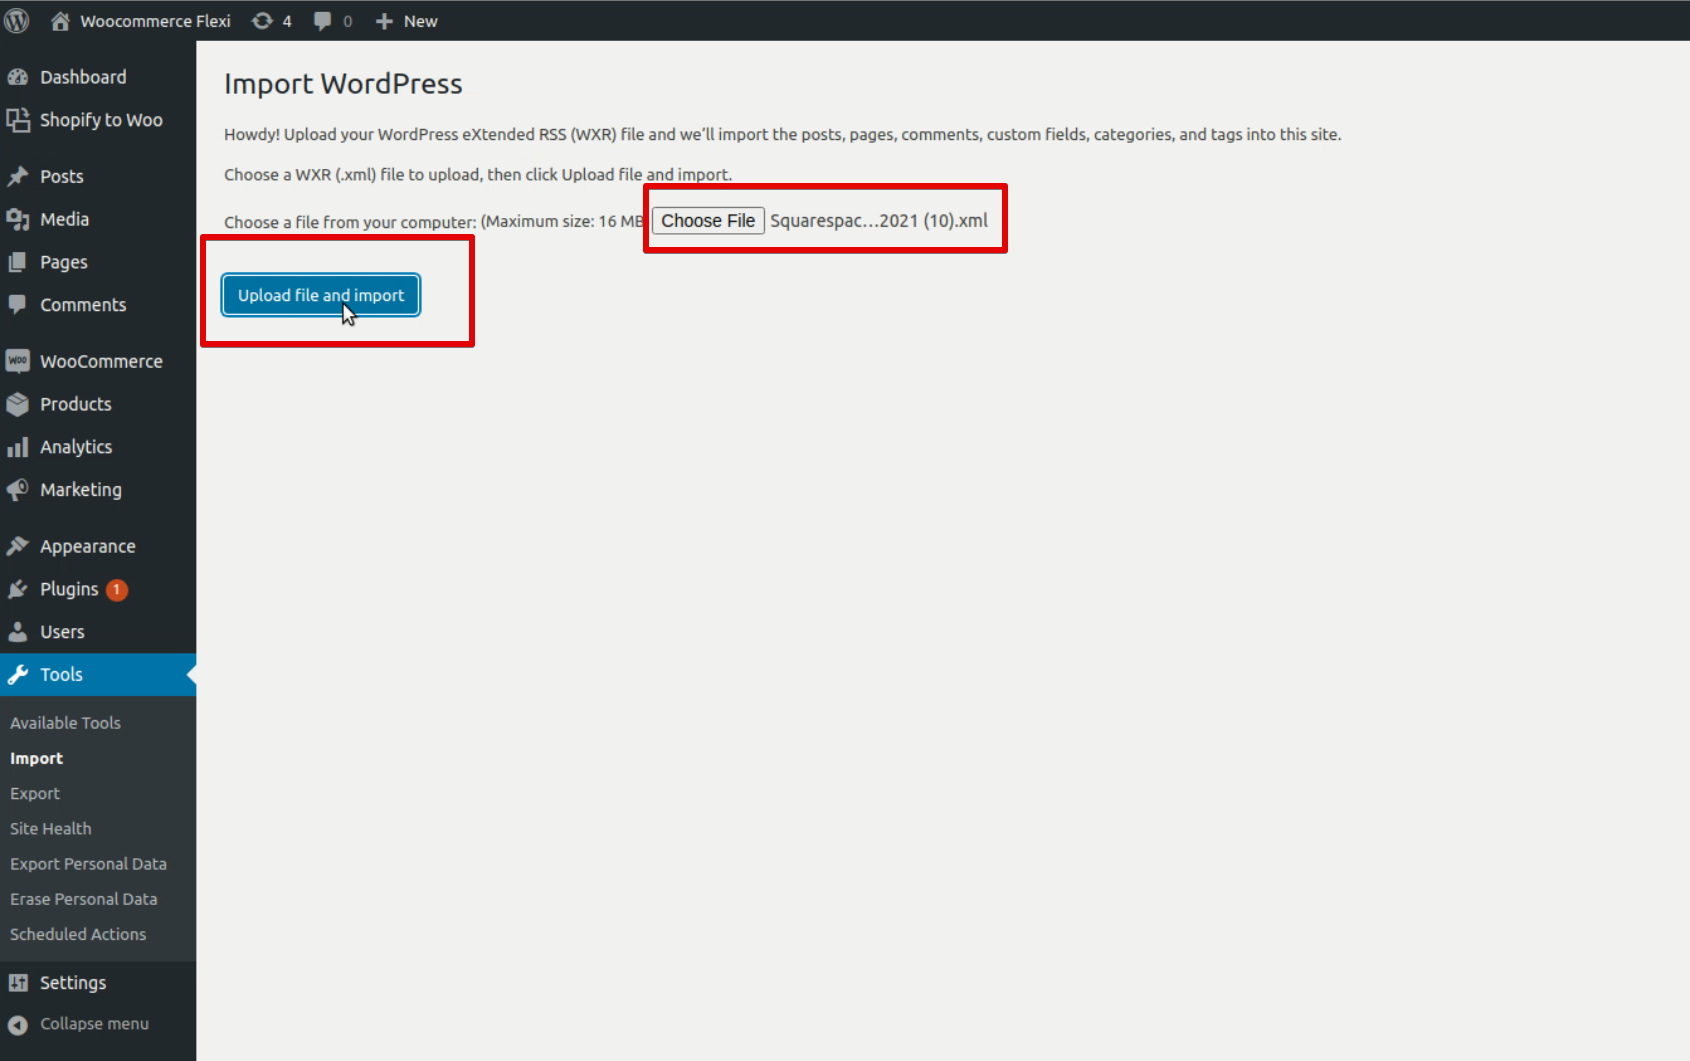Screen dimensions: 1690x1061
Task: Click the Tools wrench icon
Action: point(18,674)
